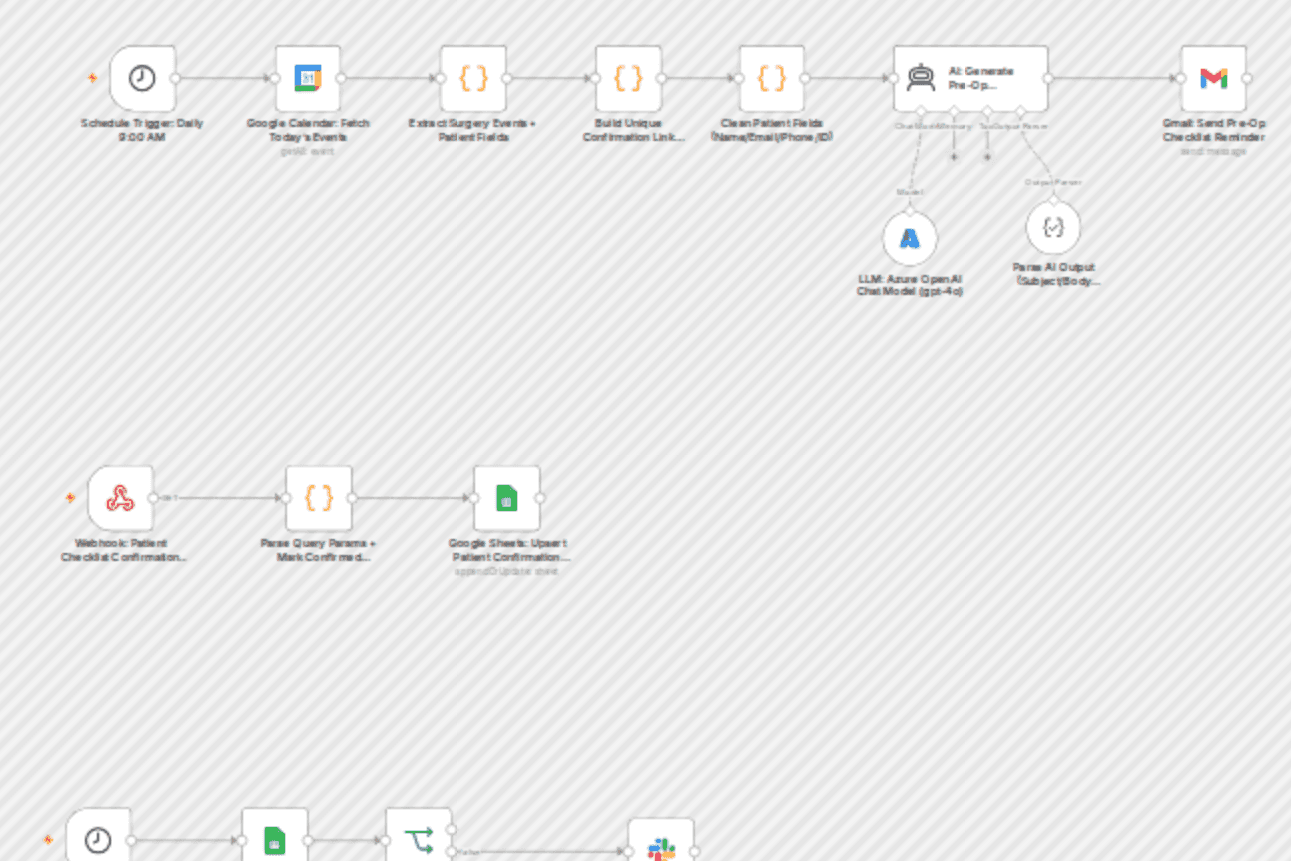Click the 'LLM: Azure OpenAI Chat Model (gpt-4o)' label
1291x861 pixels.
[x=910, y=285]
